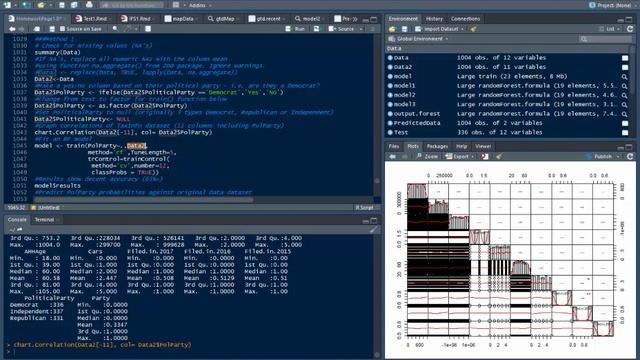Open the Help tab
The width and height of the screenshot is (640, 360).
tap(462, 146)
